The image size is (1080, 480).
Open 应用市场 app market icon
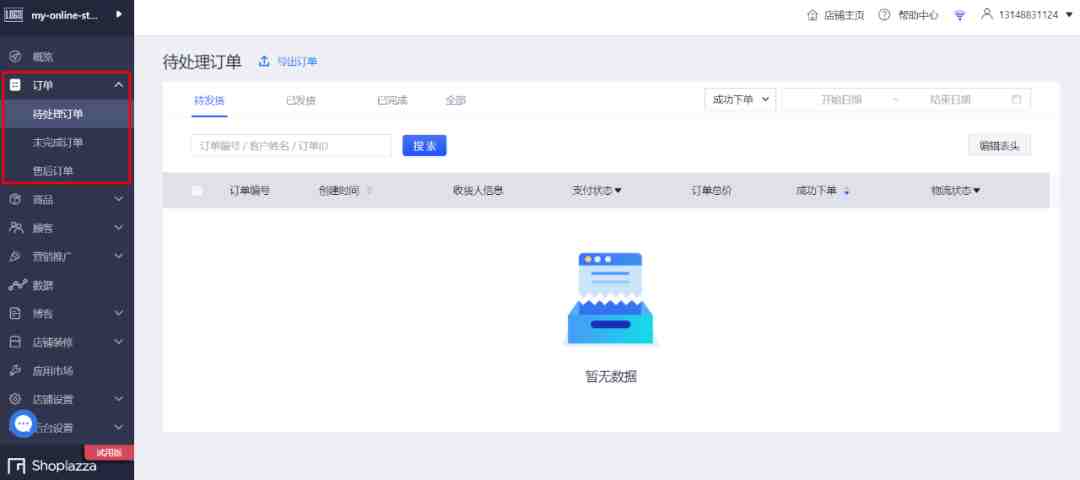pos(15,371)
